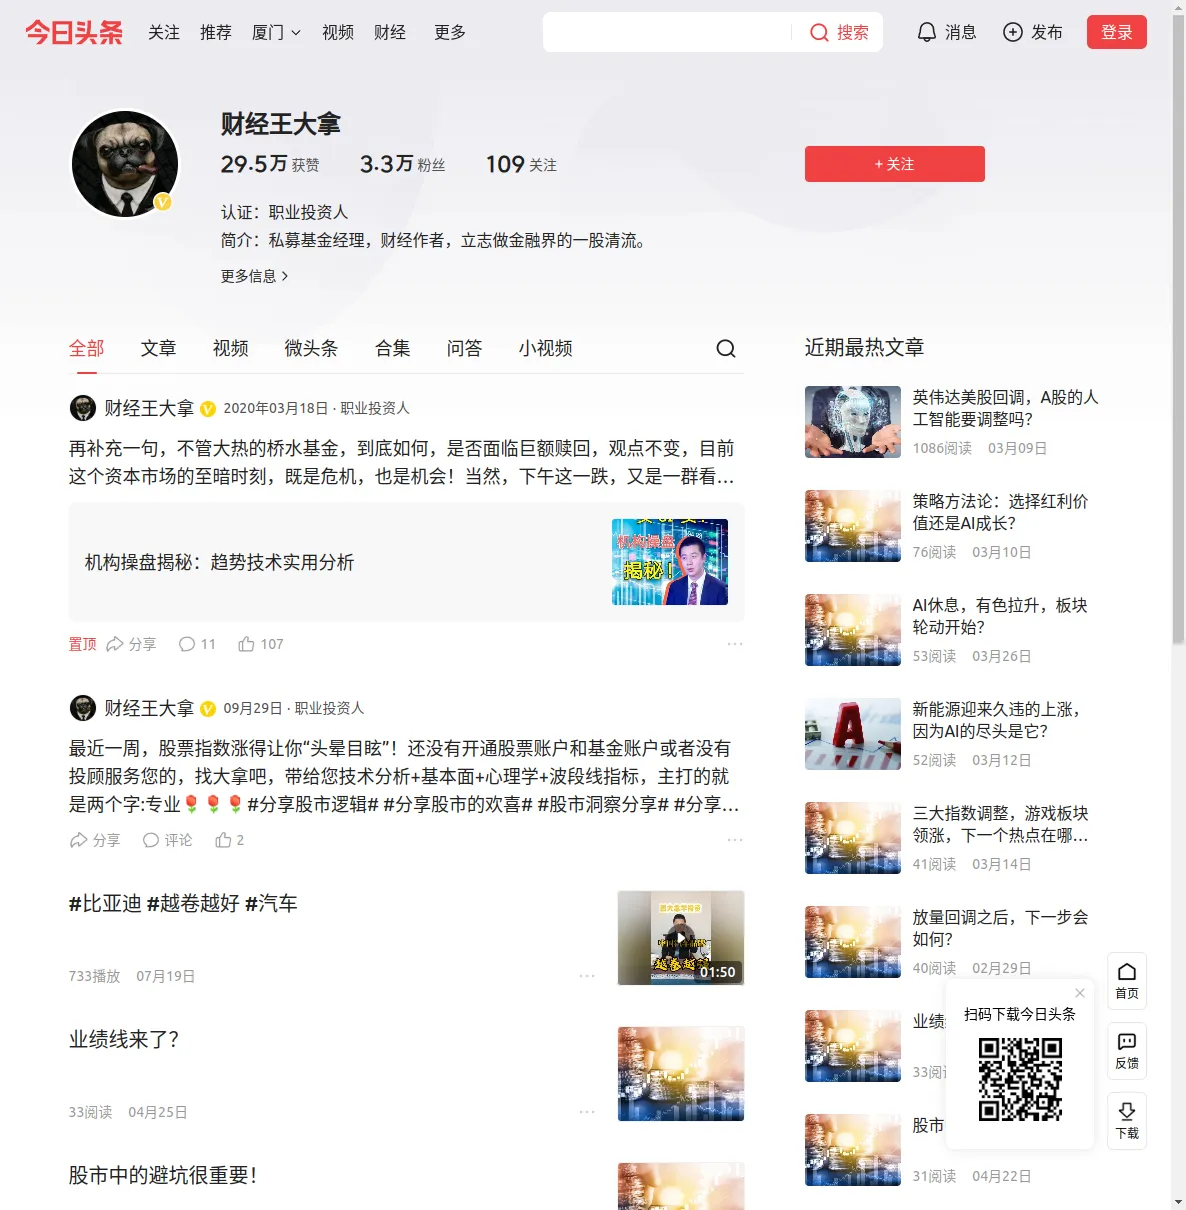The height and width of the screenshot is (1210, 1186).
Task: View the 3.3万 粉丝 followers count
Action: point(402,164)
